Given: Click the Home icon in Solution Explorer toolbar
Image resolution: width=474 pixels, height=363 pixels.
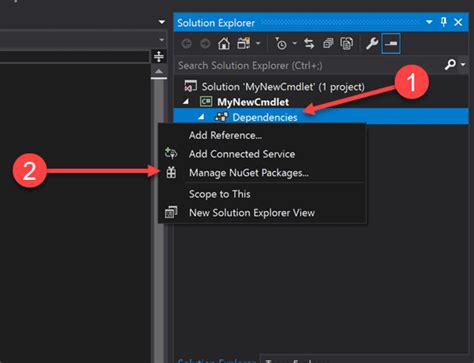Looking at the screenshot, I should pyautogui.click(x=224, y=44).
